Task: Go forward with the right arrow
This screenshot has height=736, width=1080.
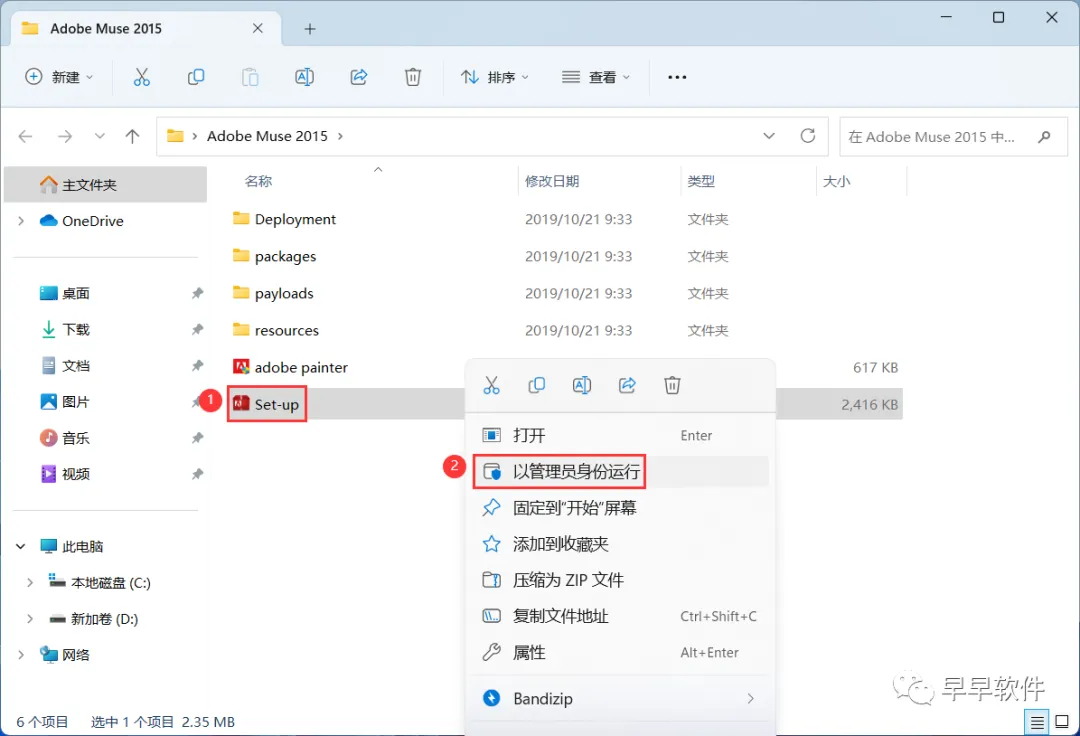Action: 65,136
